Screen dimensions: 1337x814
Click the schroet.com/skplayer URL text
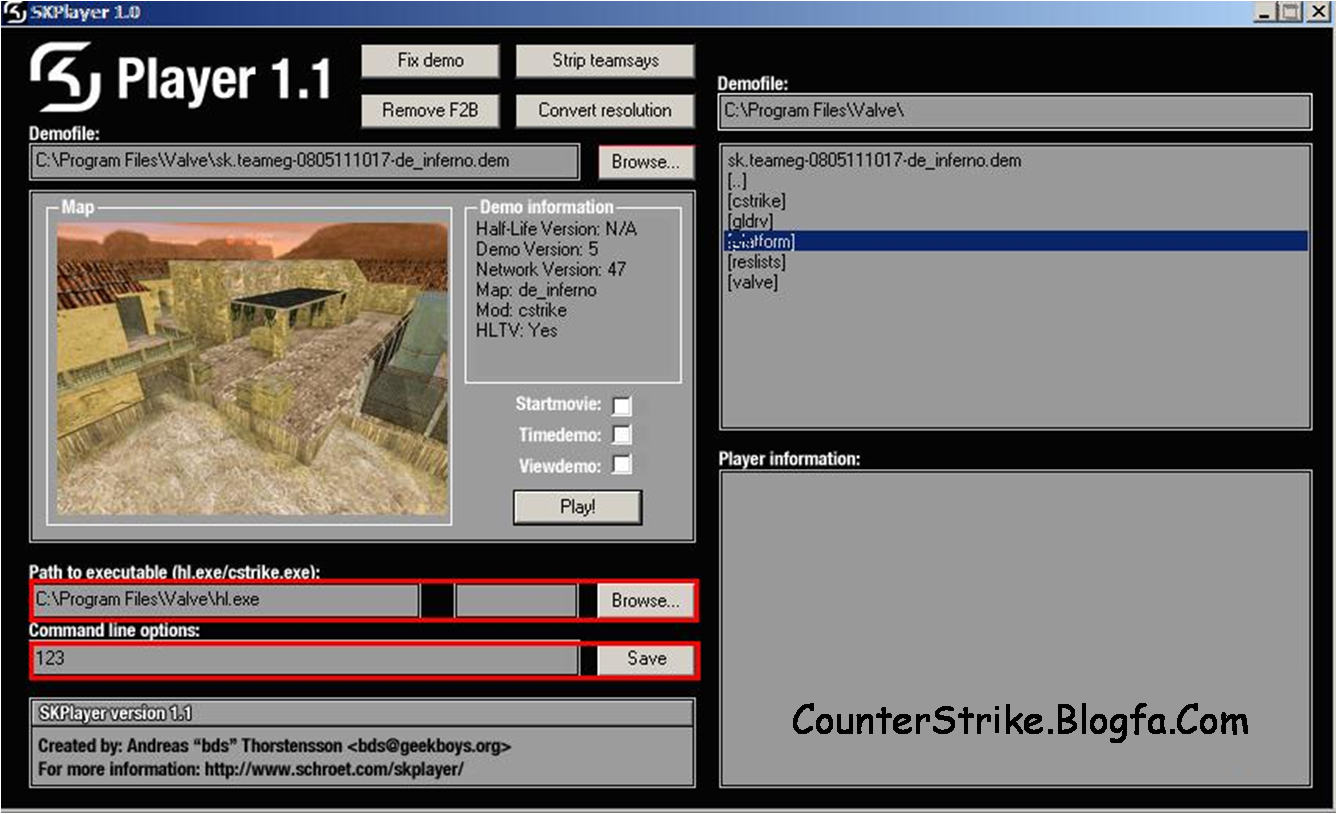click(334, 769)
